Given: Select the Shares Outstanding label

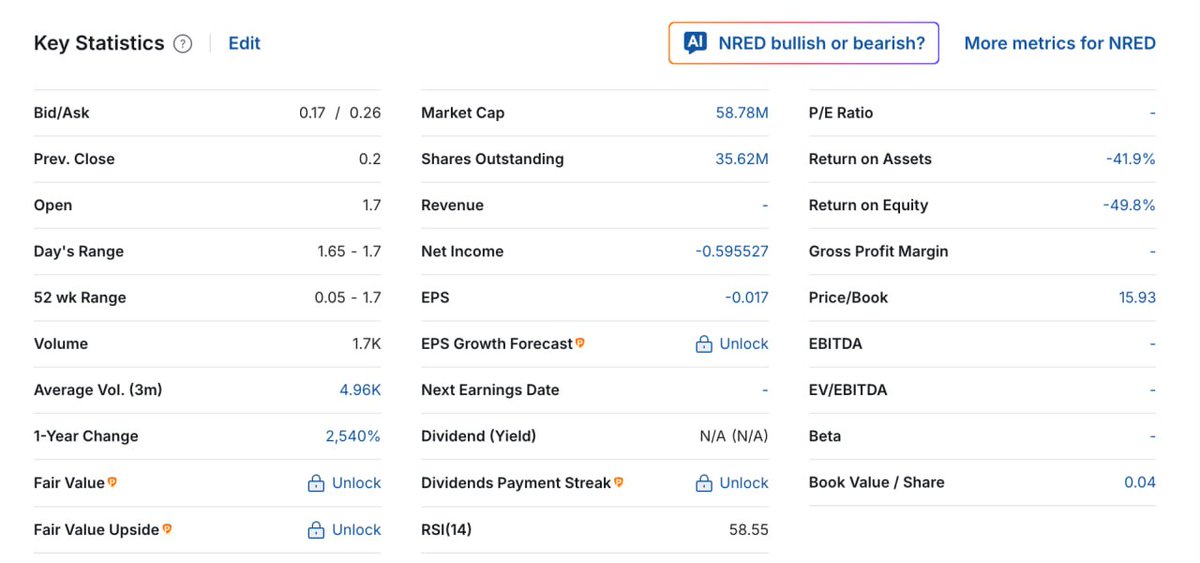Looking at the screenshot, I should [x=492, y=159].
